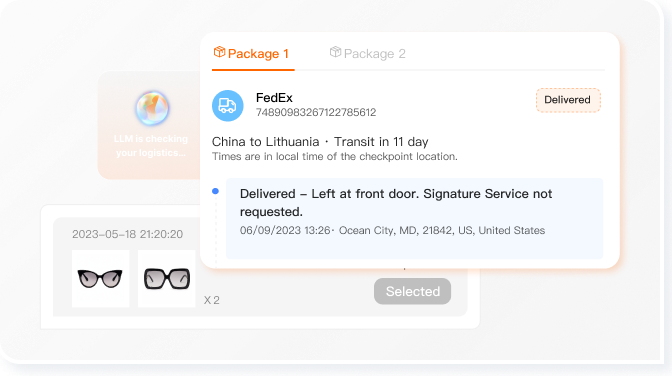
Task: Click the blue FedEx delivery truck icon
Action: (228, 105)
